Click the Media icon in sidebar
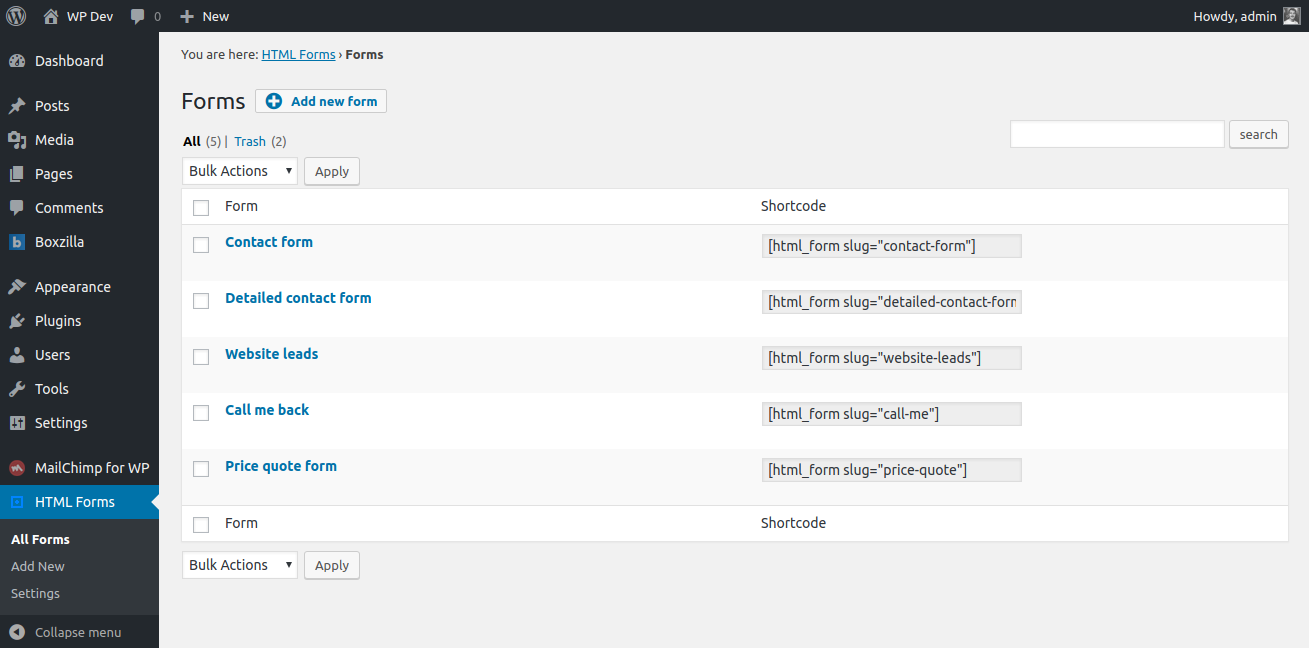Screen dimensions: 1309x648 [x=17, y=140]
